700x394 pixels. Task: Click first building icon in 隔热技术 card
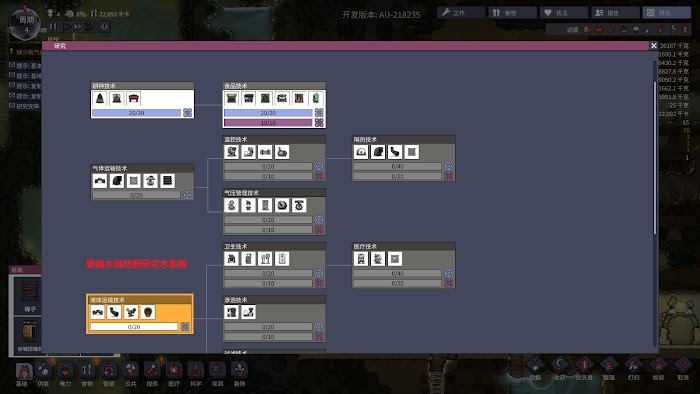tap(361, 152)
